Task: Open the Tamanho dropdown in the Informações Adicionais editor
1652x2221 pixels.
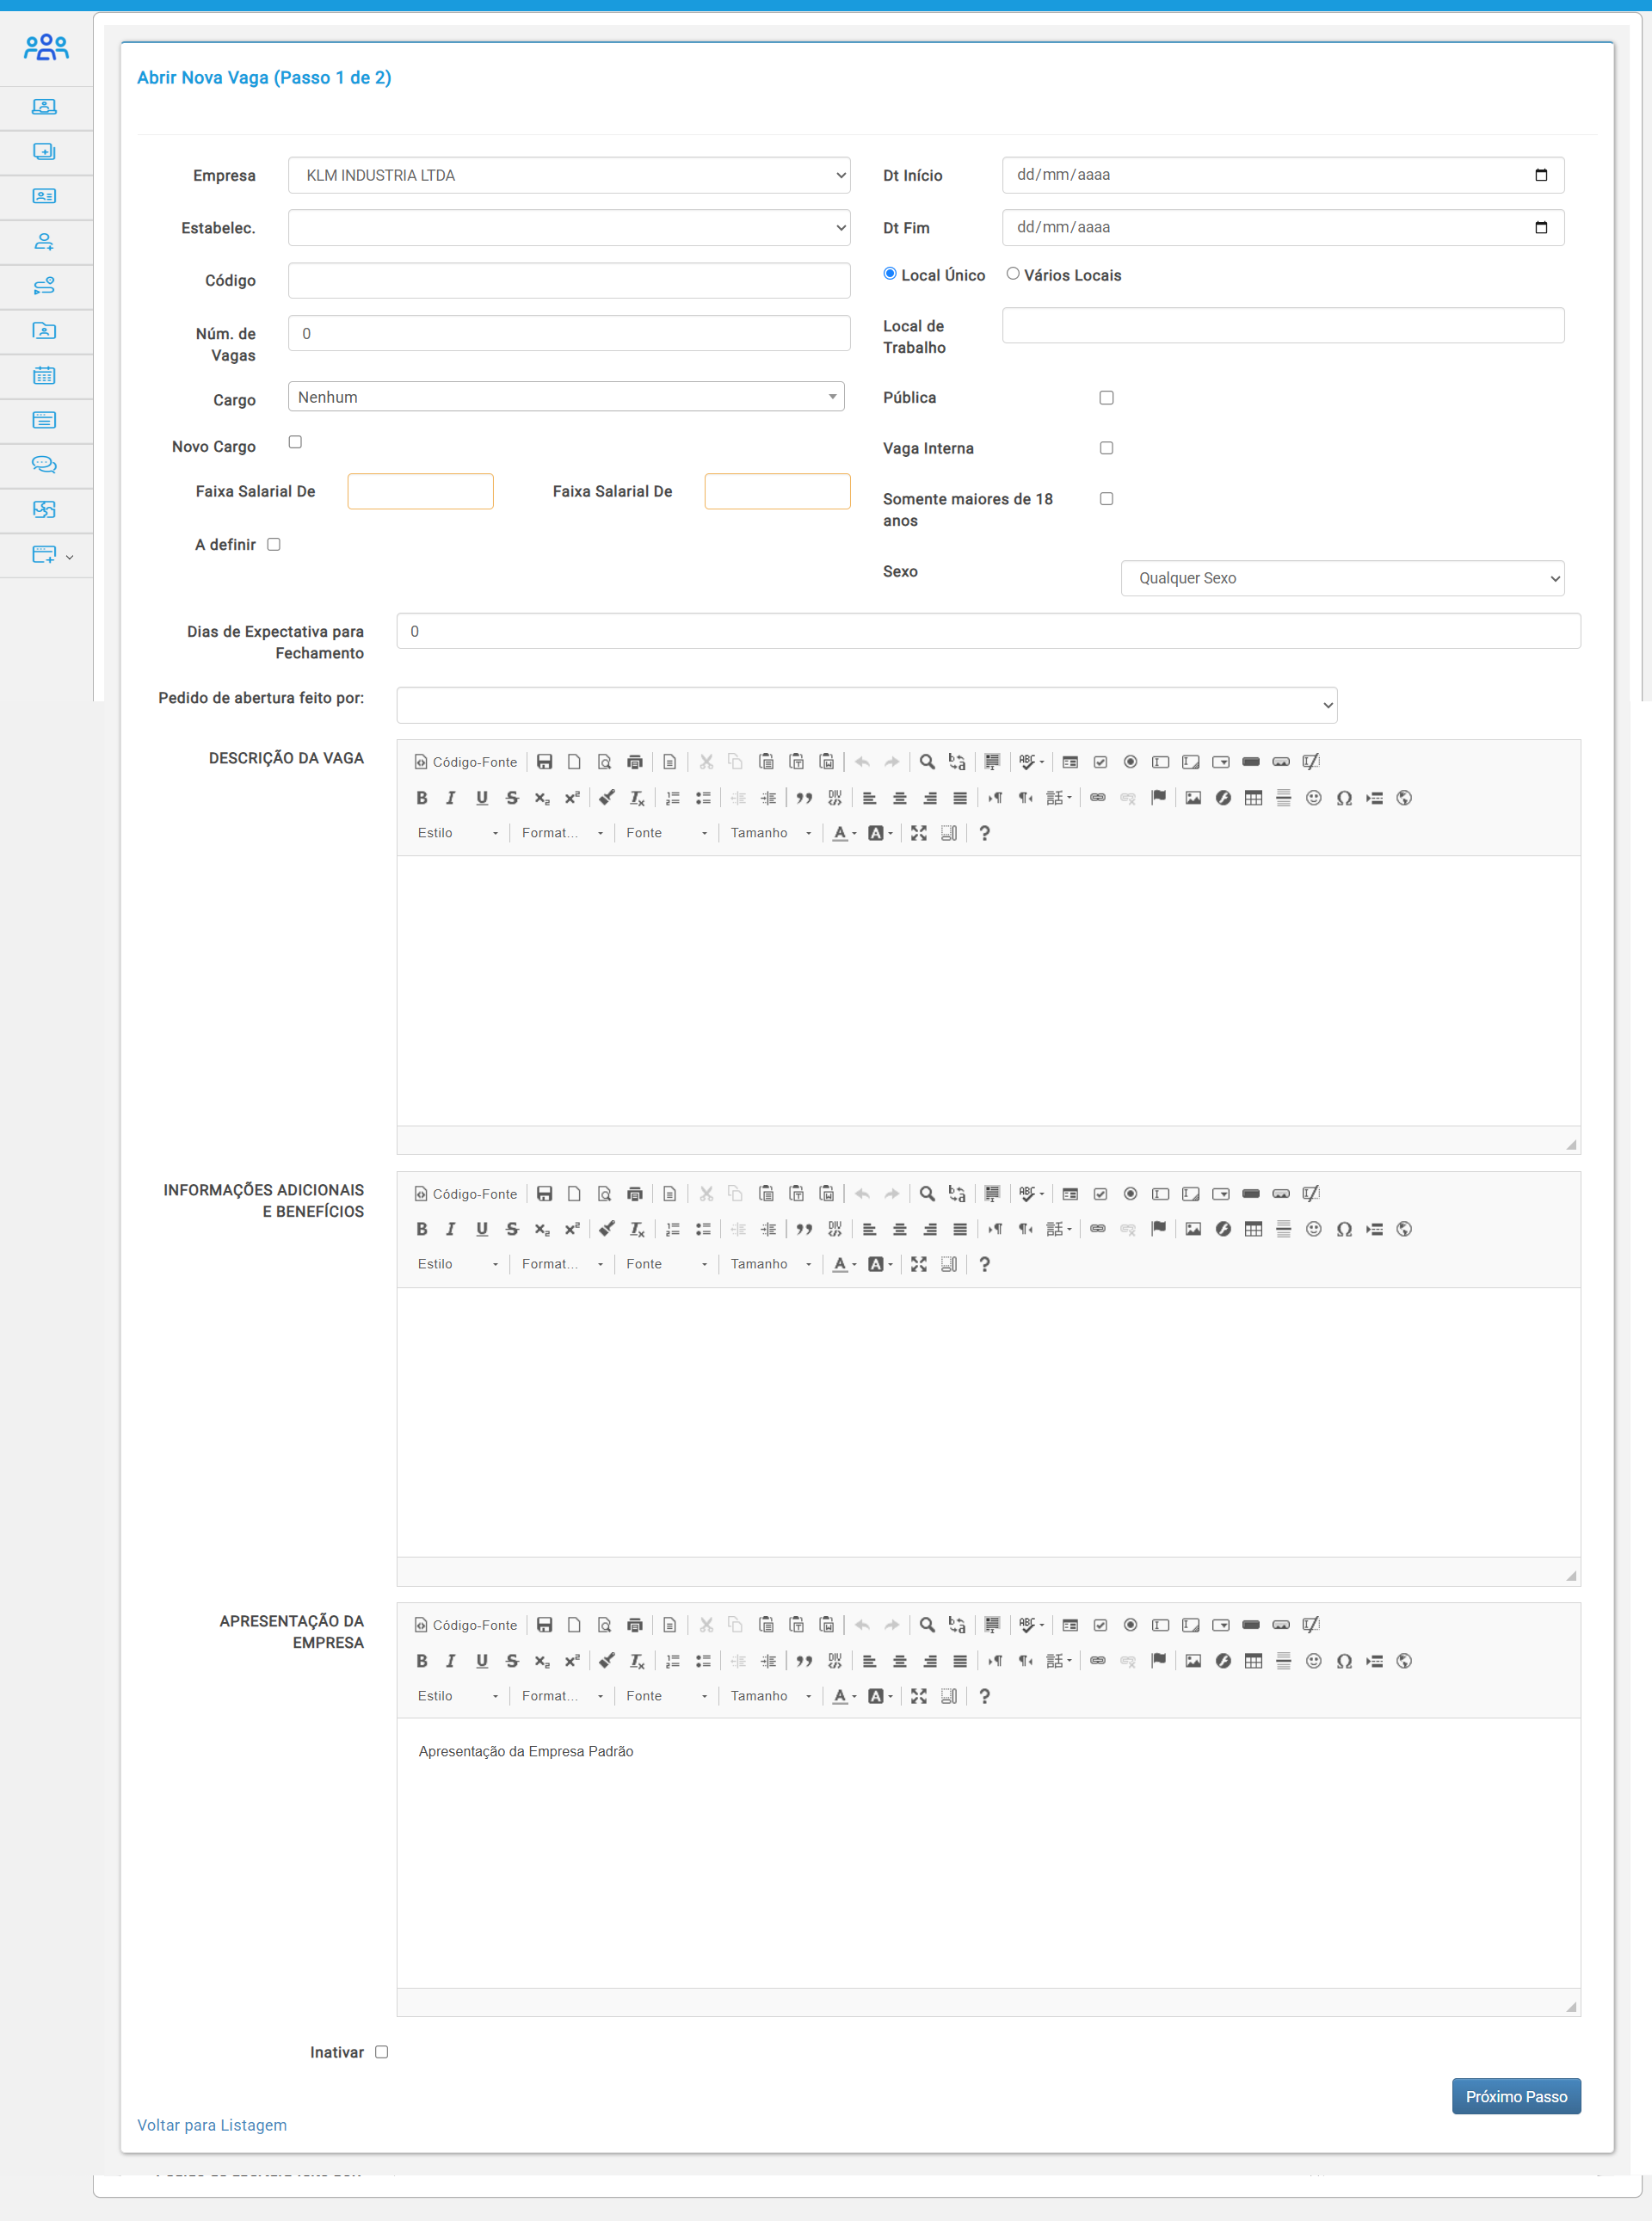Action: click(x=771, y=1264)
